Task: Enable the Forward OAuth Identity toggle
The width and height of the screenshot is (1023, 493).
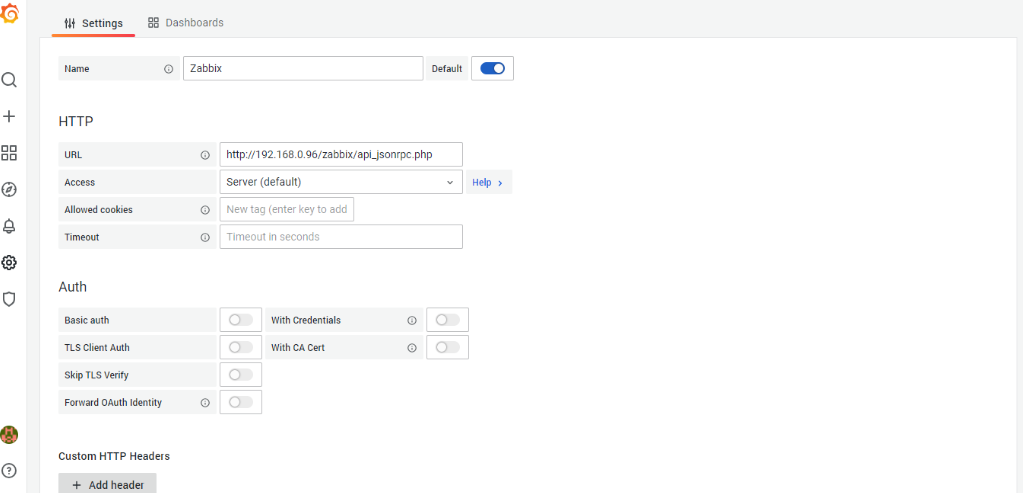Action: 241,402
